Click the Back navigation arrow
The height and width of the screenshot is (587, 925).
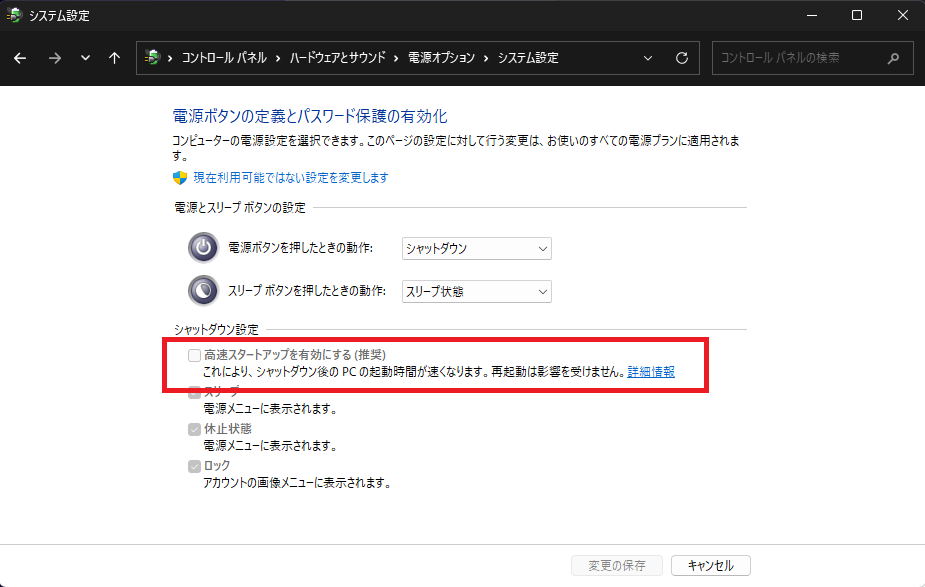tap(20, 58)
